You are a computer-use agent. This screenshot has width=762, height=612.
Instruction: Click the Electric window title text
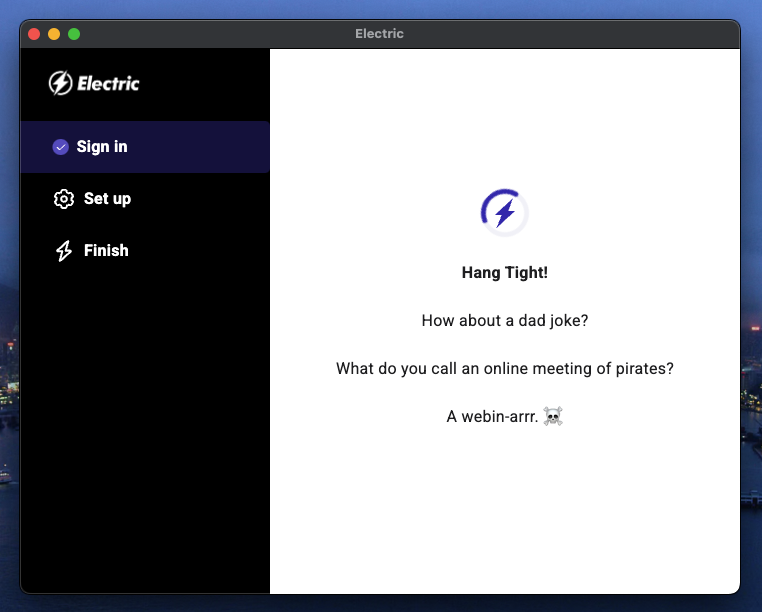click(379, 34)
